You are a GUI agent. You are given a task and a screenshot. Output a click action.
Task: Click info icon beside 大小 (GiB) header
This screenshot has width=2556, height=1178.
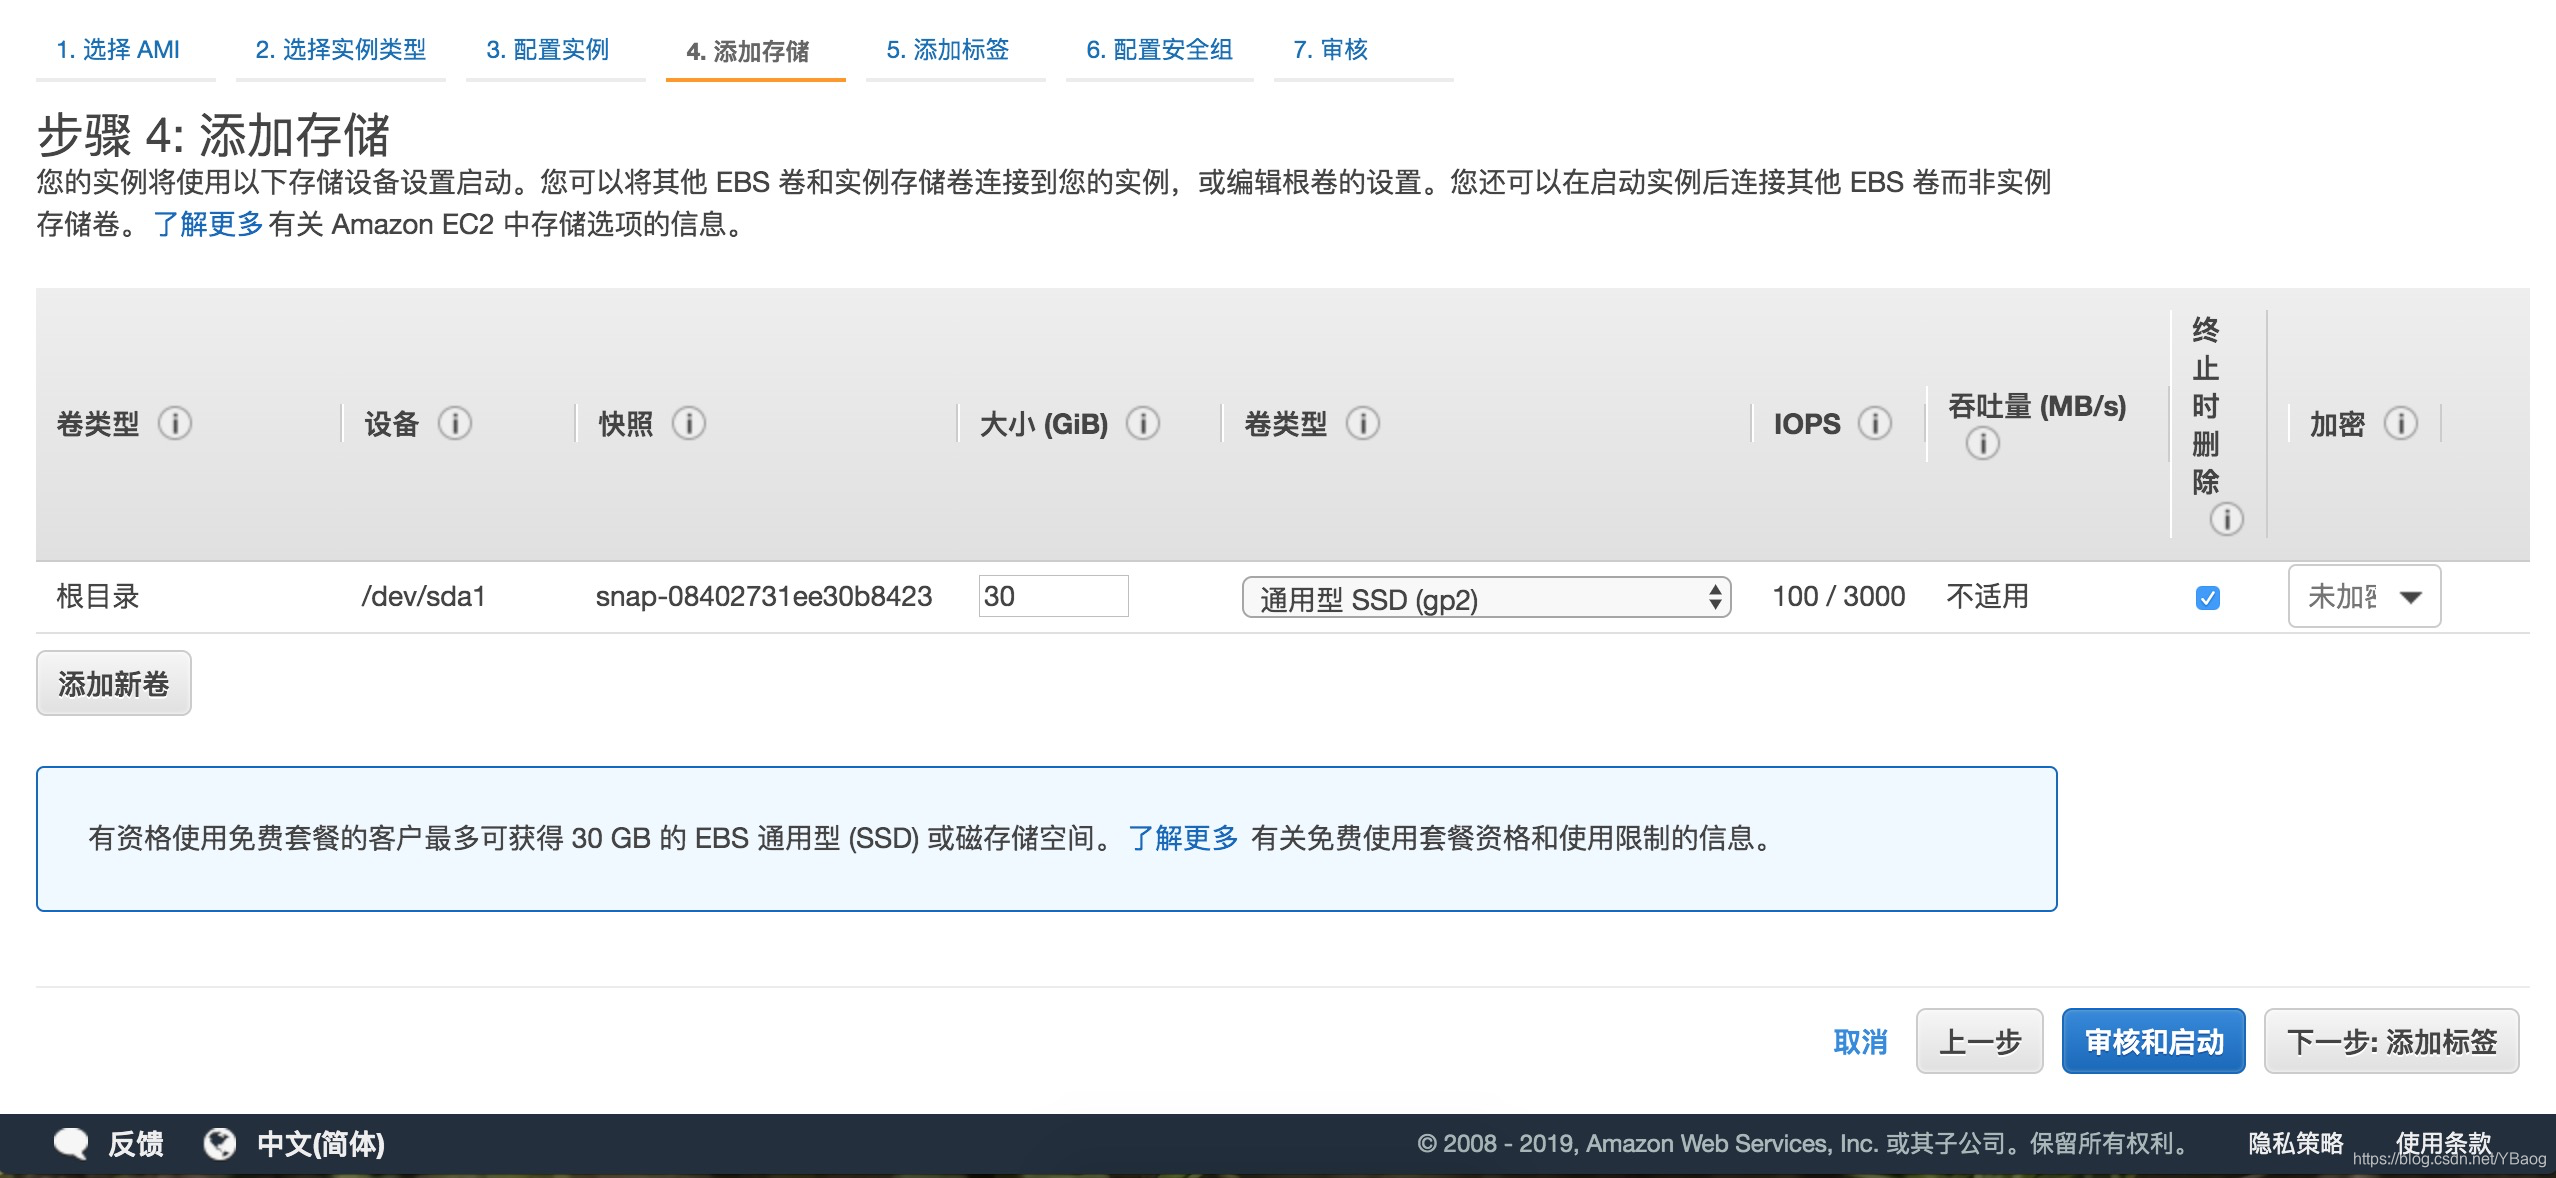(x=1143, y=423)
